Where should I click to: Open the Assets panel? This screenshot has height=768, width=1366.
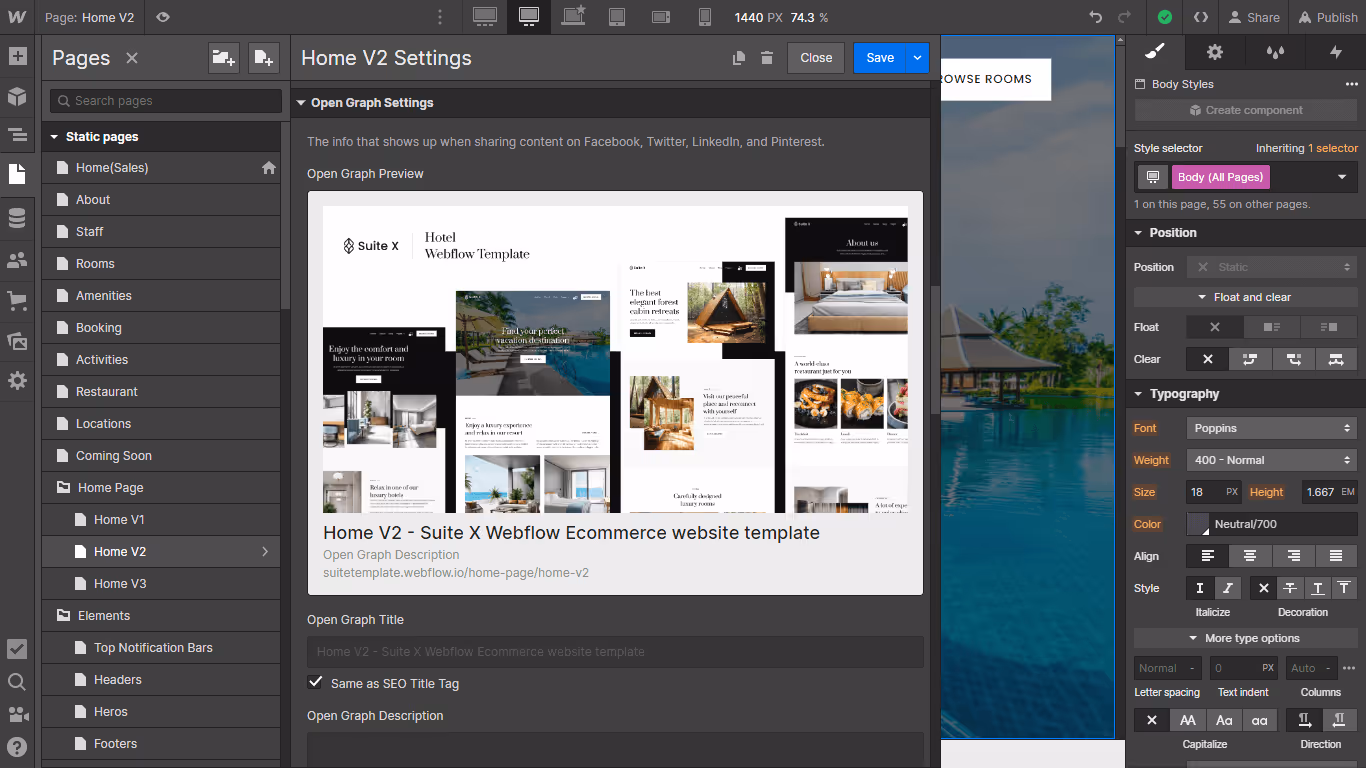point(16,340)
